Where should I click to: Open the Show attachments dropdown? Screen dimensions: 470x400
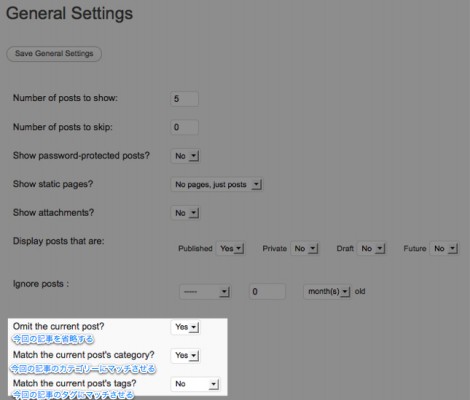tap(185, 213)
